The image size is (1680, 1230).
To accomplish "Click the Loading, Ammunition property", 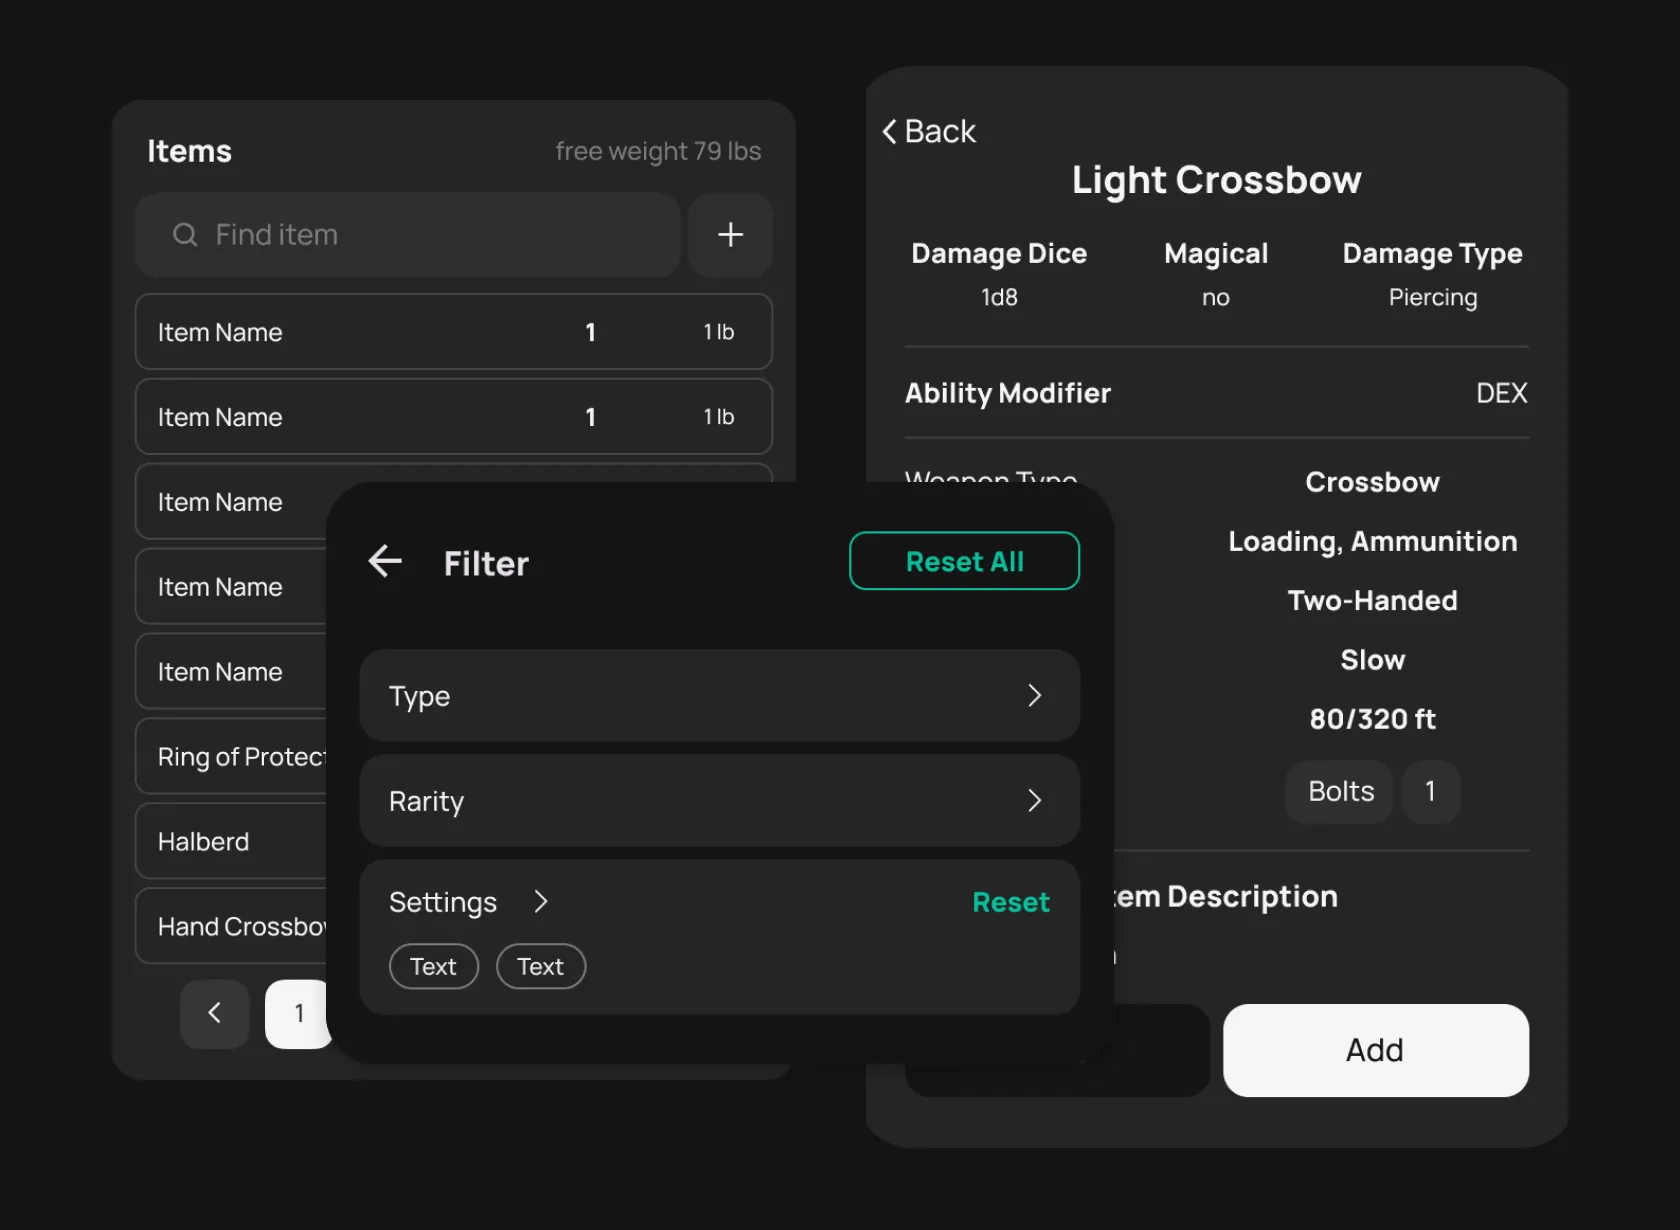I will point(1372,541).
